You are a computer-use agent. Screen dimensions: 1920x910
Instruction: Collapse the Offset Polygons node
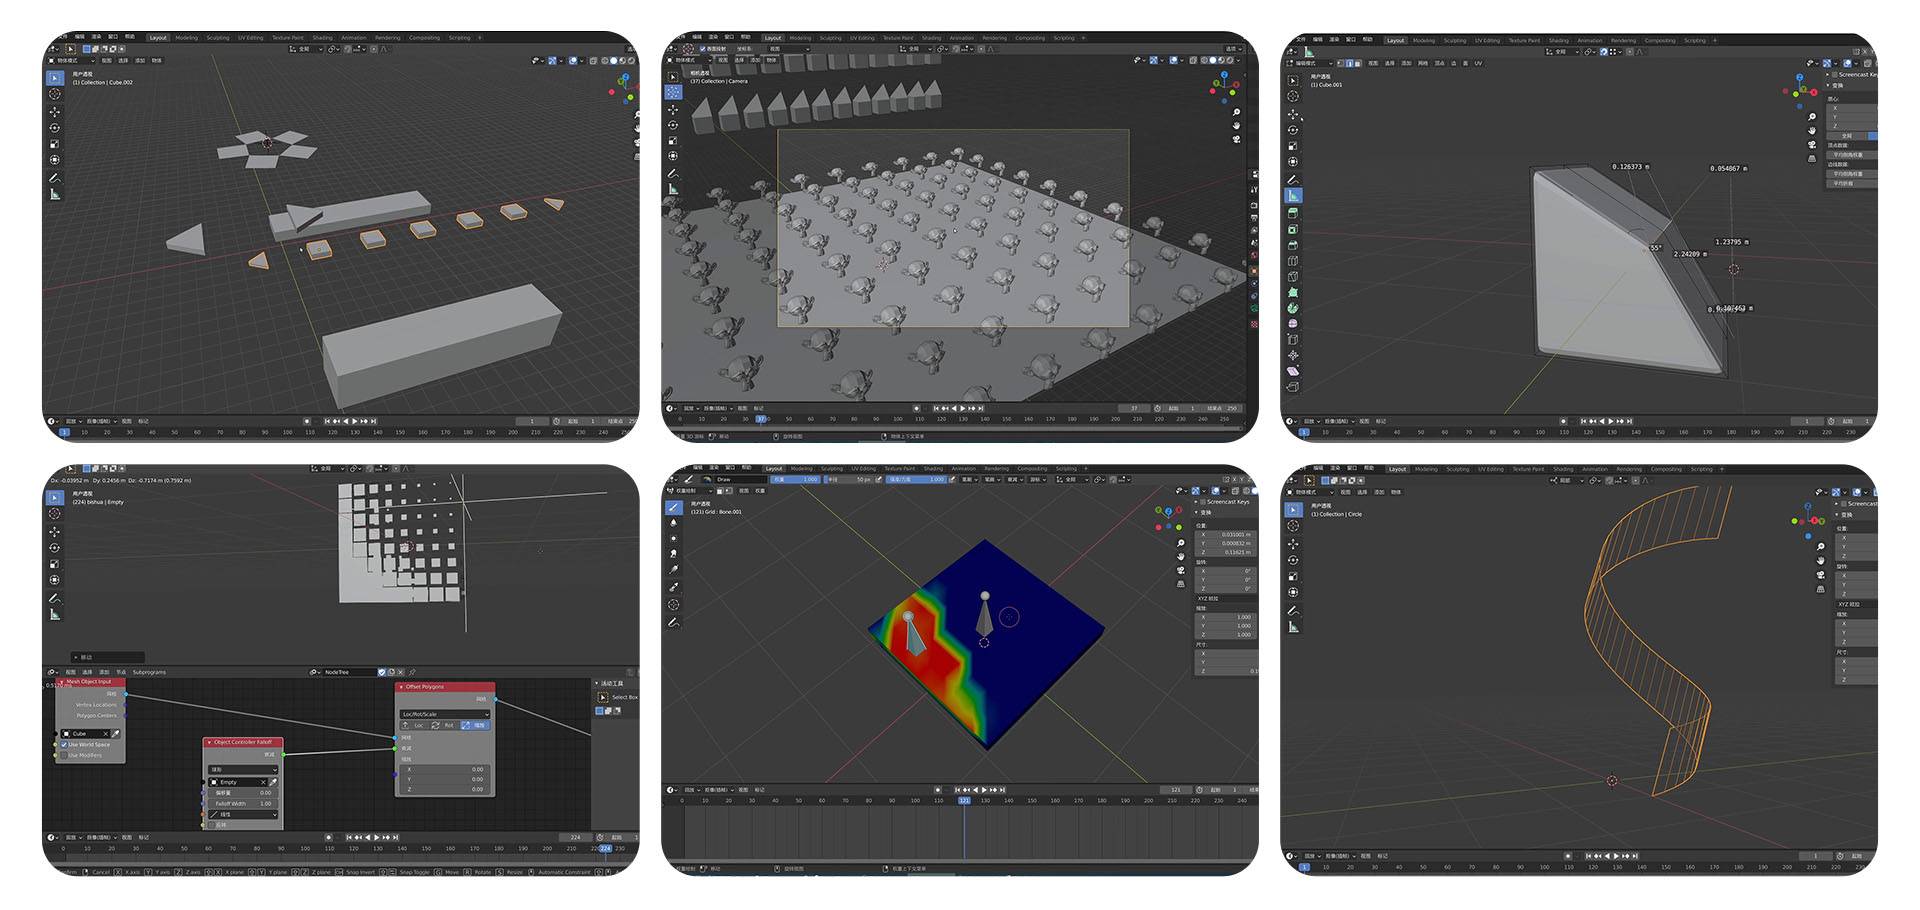[401, 687]
